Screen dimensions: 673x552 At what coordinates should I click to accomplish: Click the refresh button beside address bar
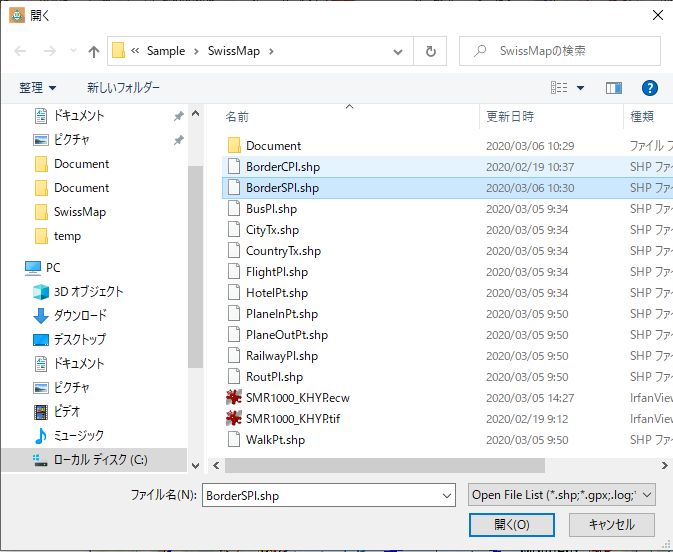click(x=430, y=51)
